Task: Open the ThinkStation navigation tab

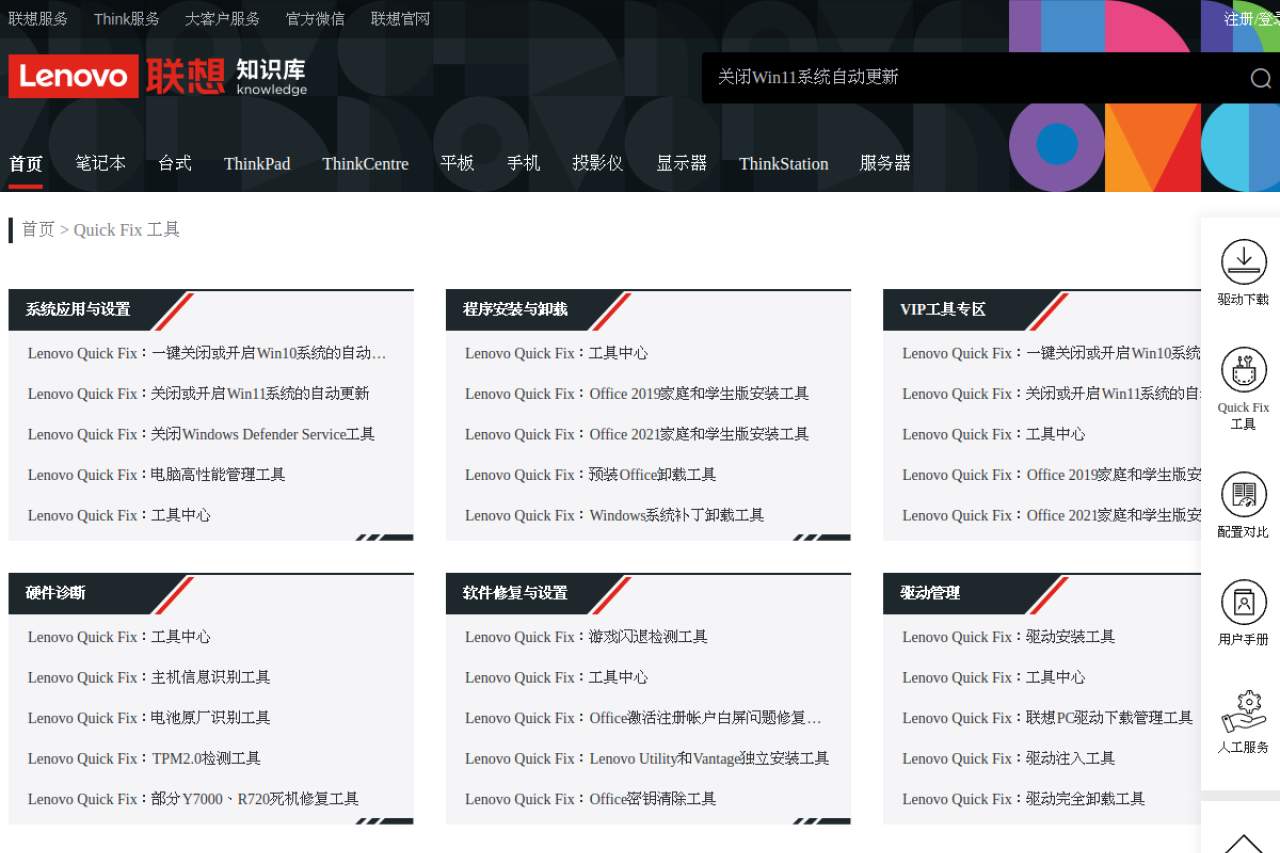Action: tap(783, 164)
